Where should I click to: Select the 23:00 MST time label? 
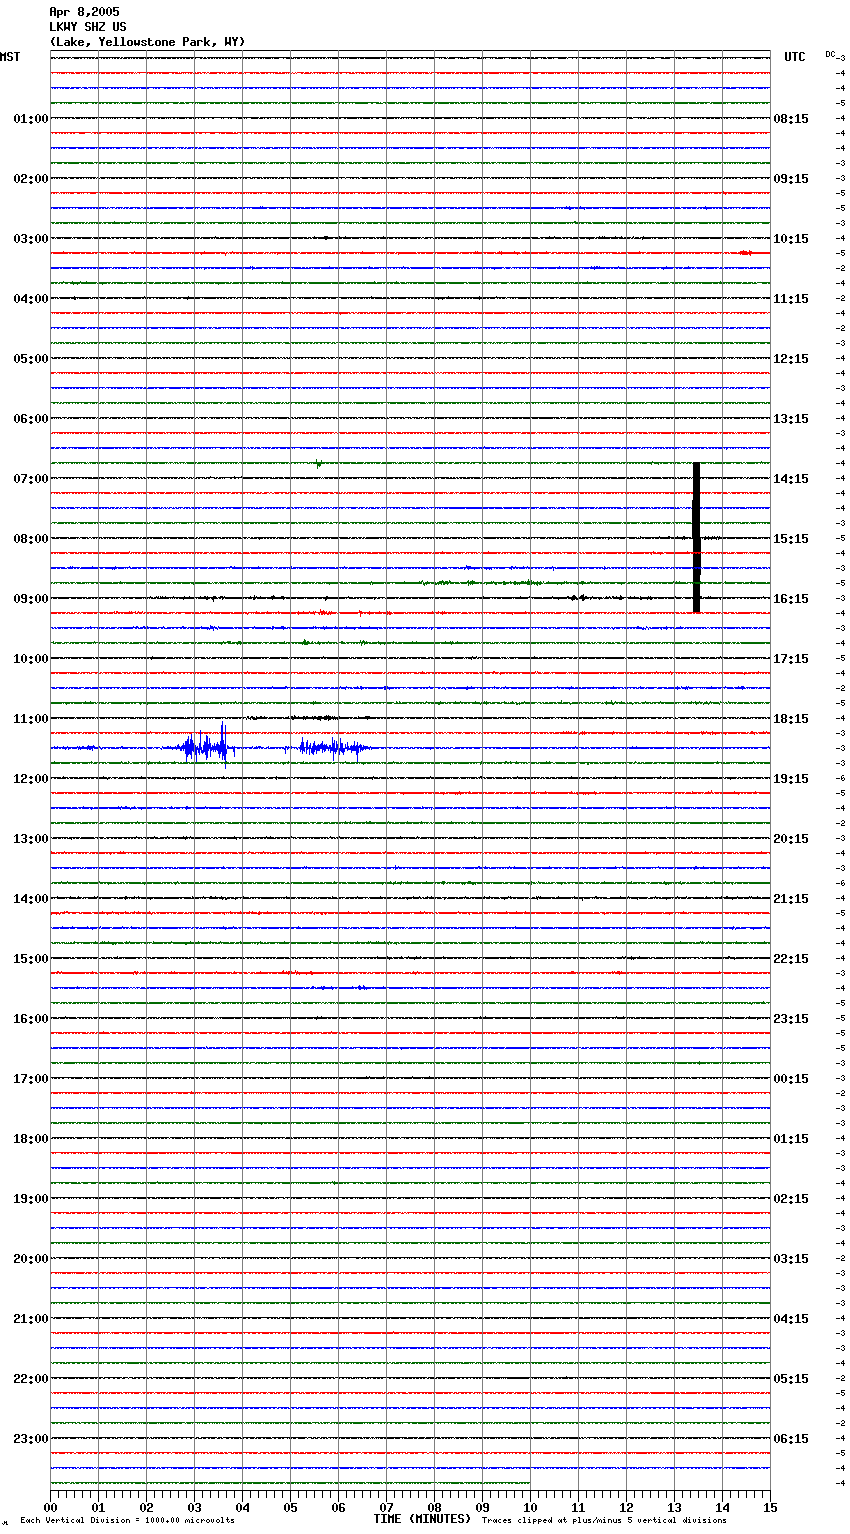30,1439
